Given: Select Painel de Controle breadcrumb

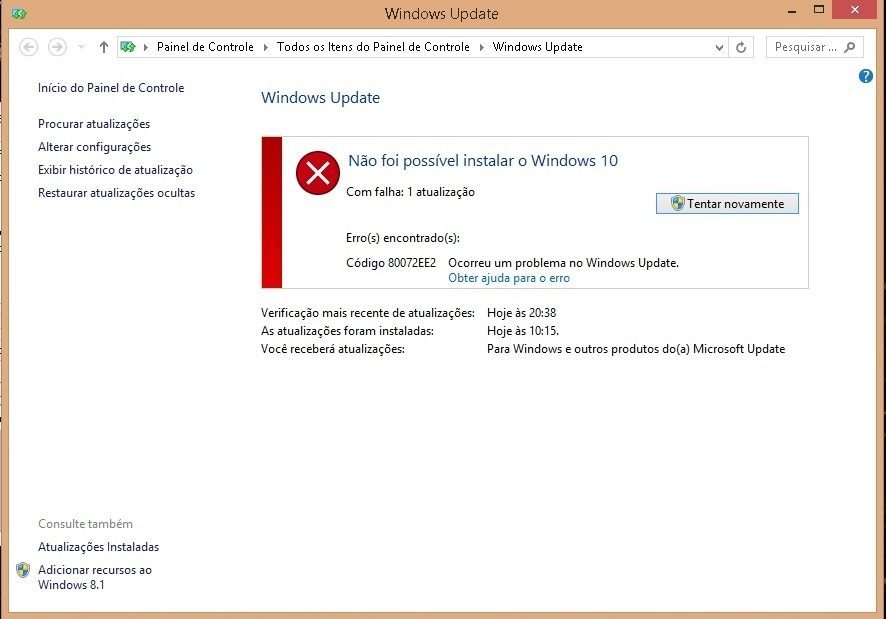Looking at the screenshot, I should tap(205, 47).
